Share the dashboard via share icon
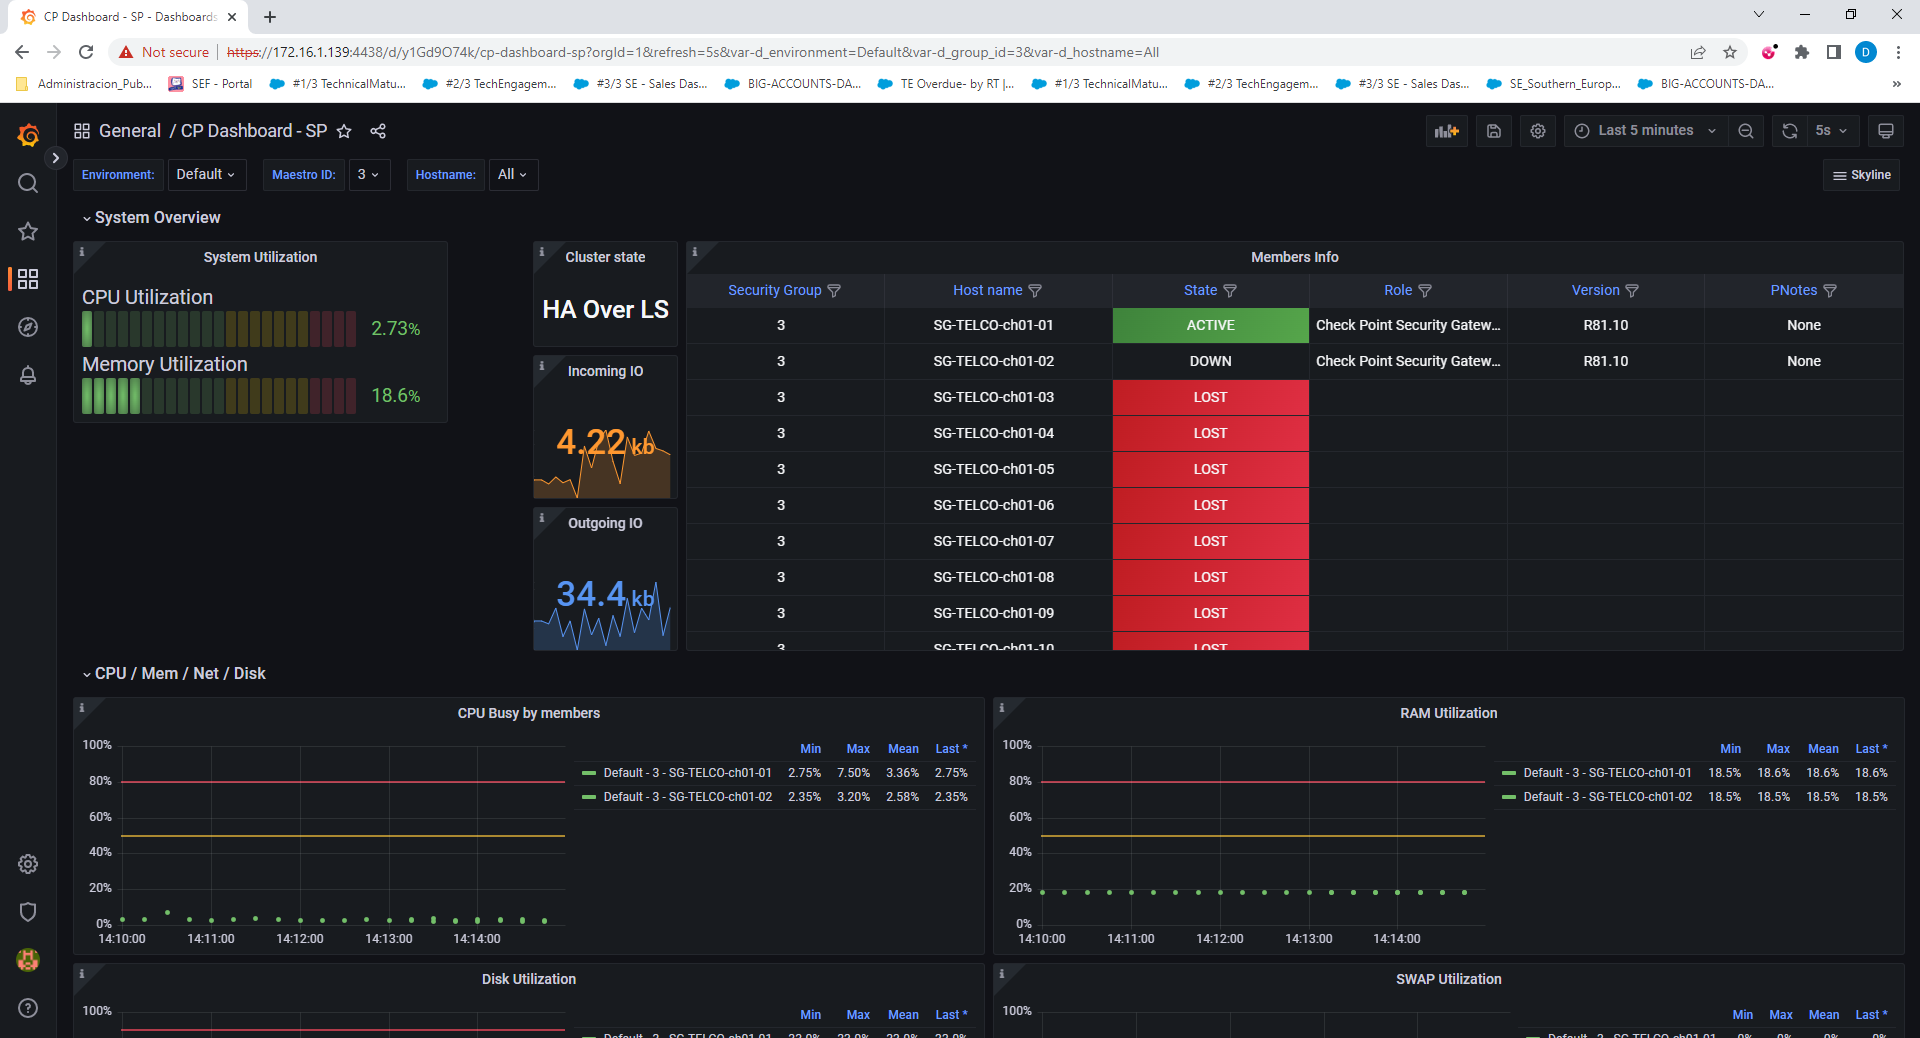 pos(378,131)
